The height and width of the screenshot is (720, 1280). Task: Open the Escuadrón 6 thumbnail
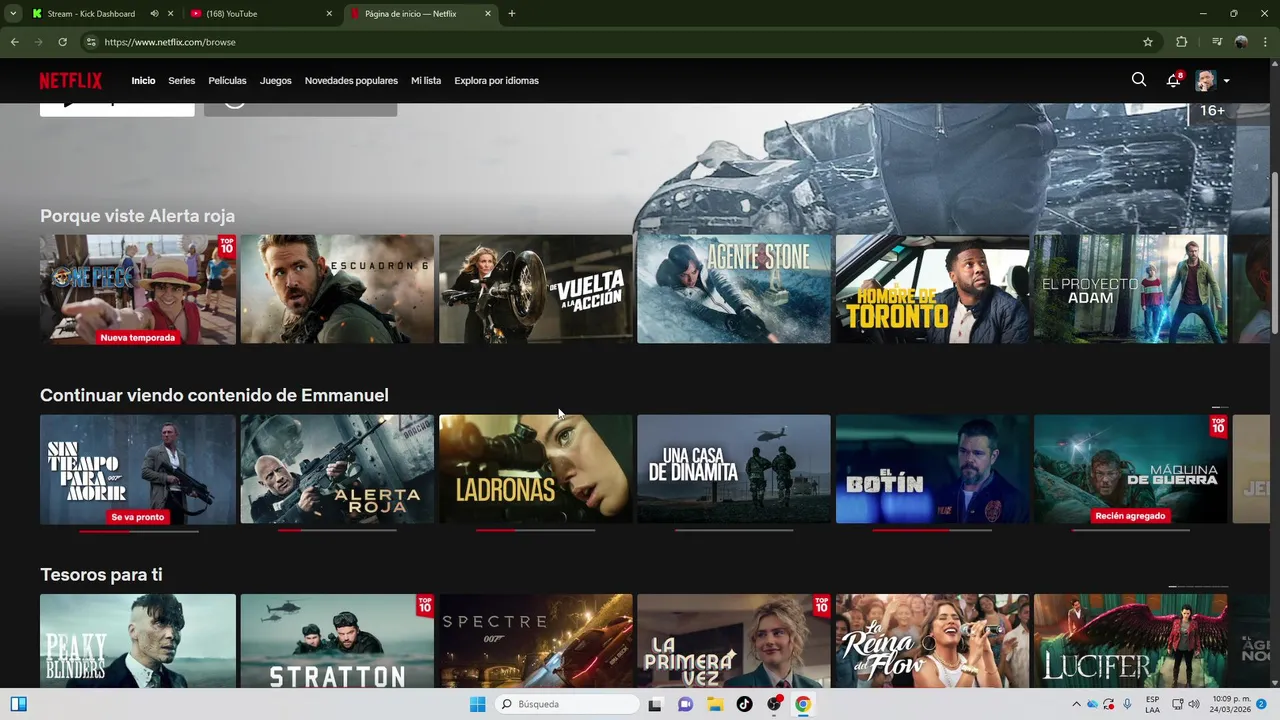(337, 289)
